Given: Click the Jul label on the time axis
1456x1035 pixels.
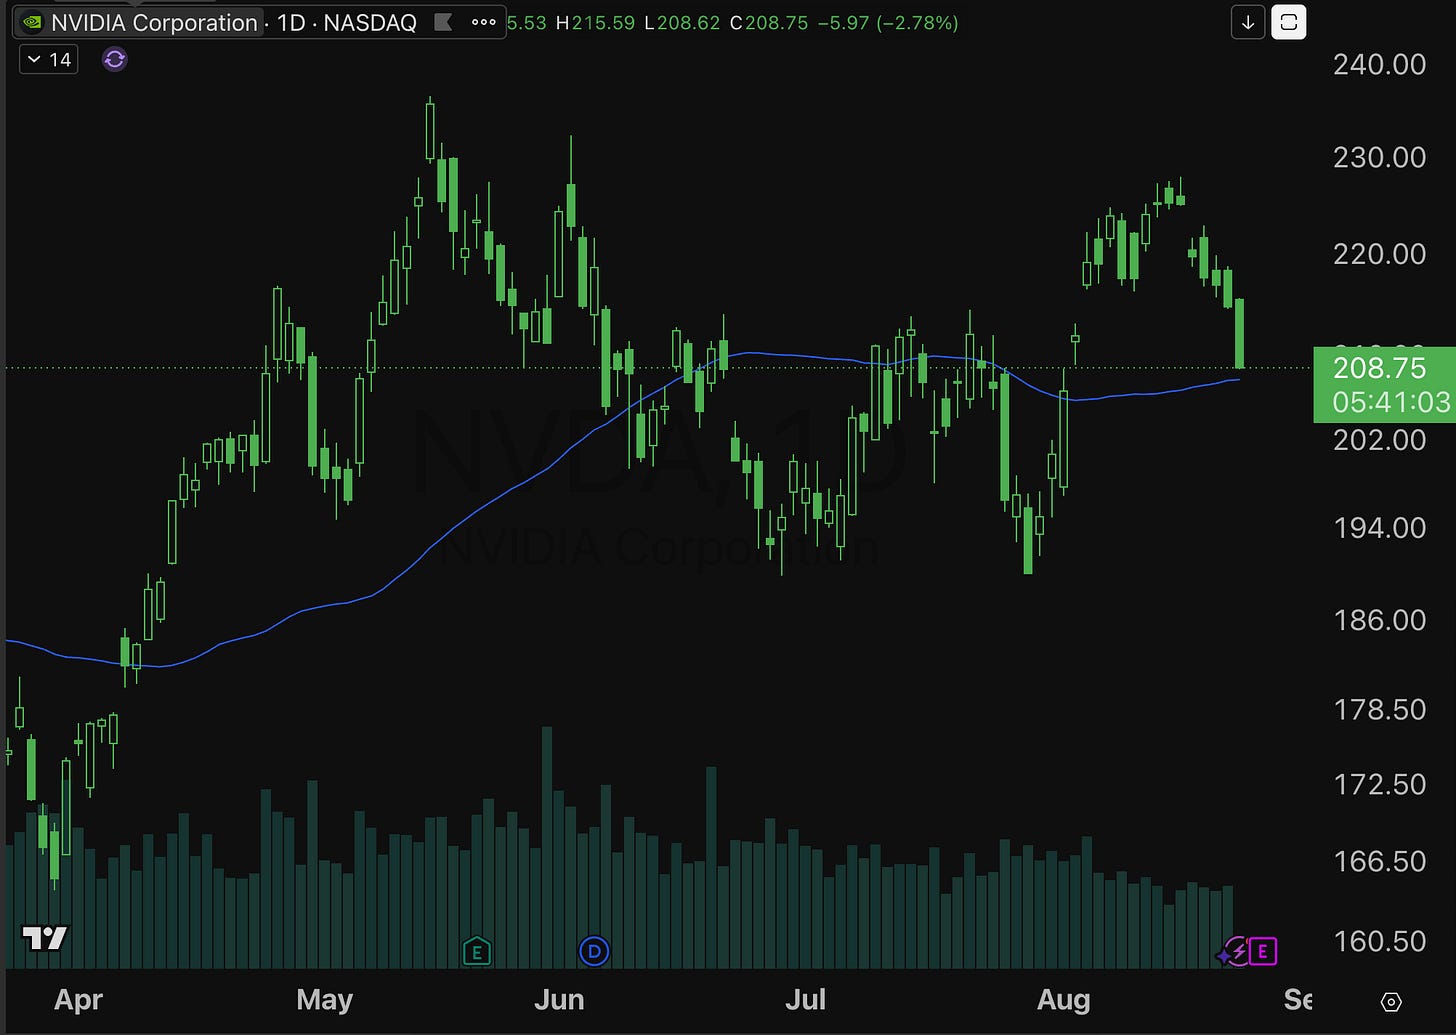Looking at the screenshot, I should coord(805,1000).
